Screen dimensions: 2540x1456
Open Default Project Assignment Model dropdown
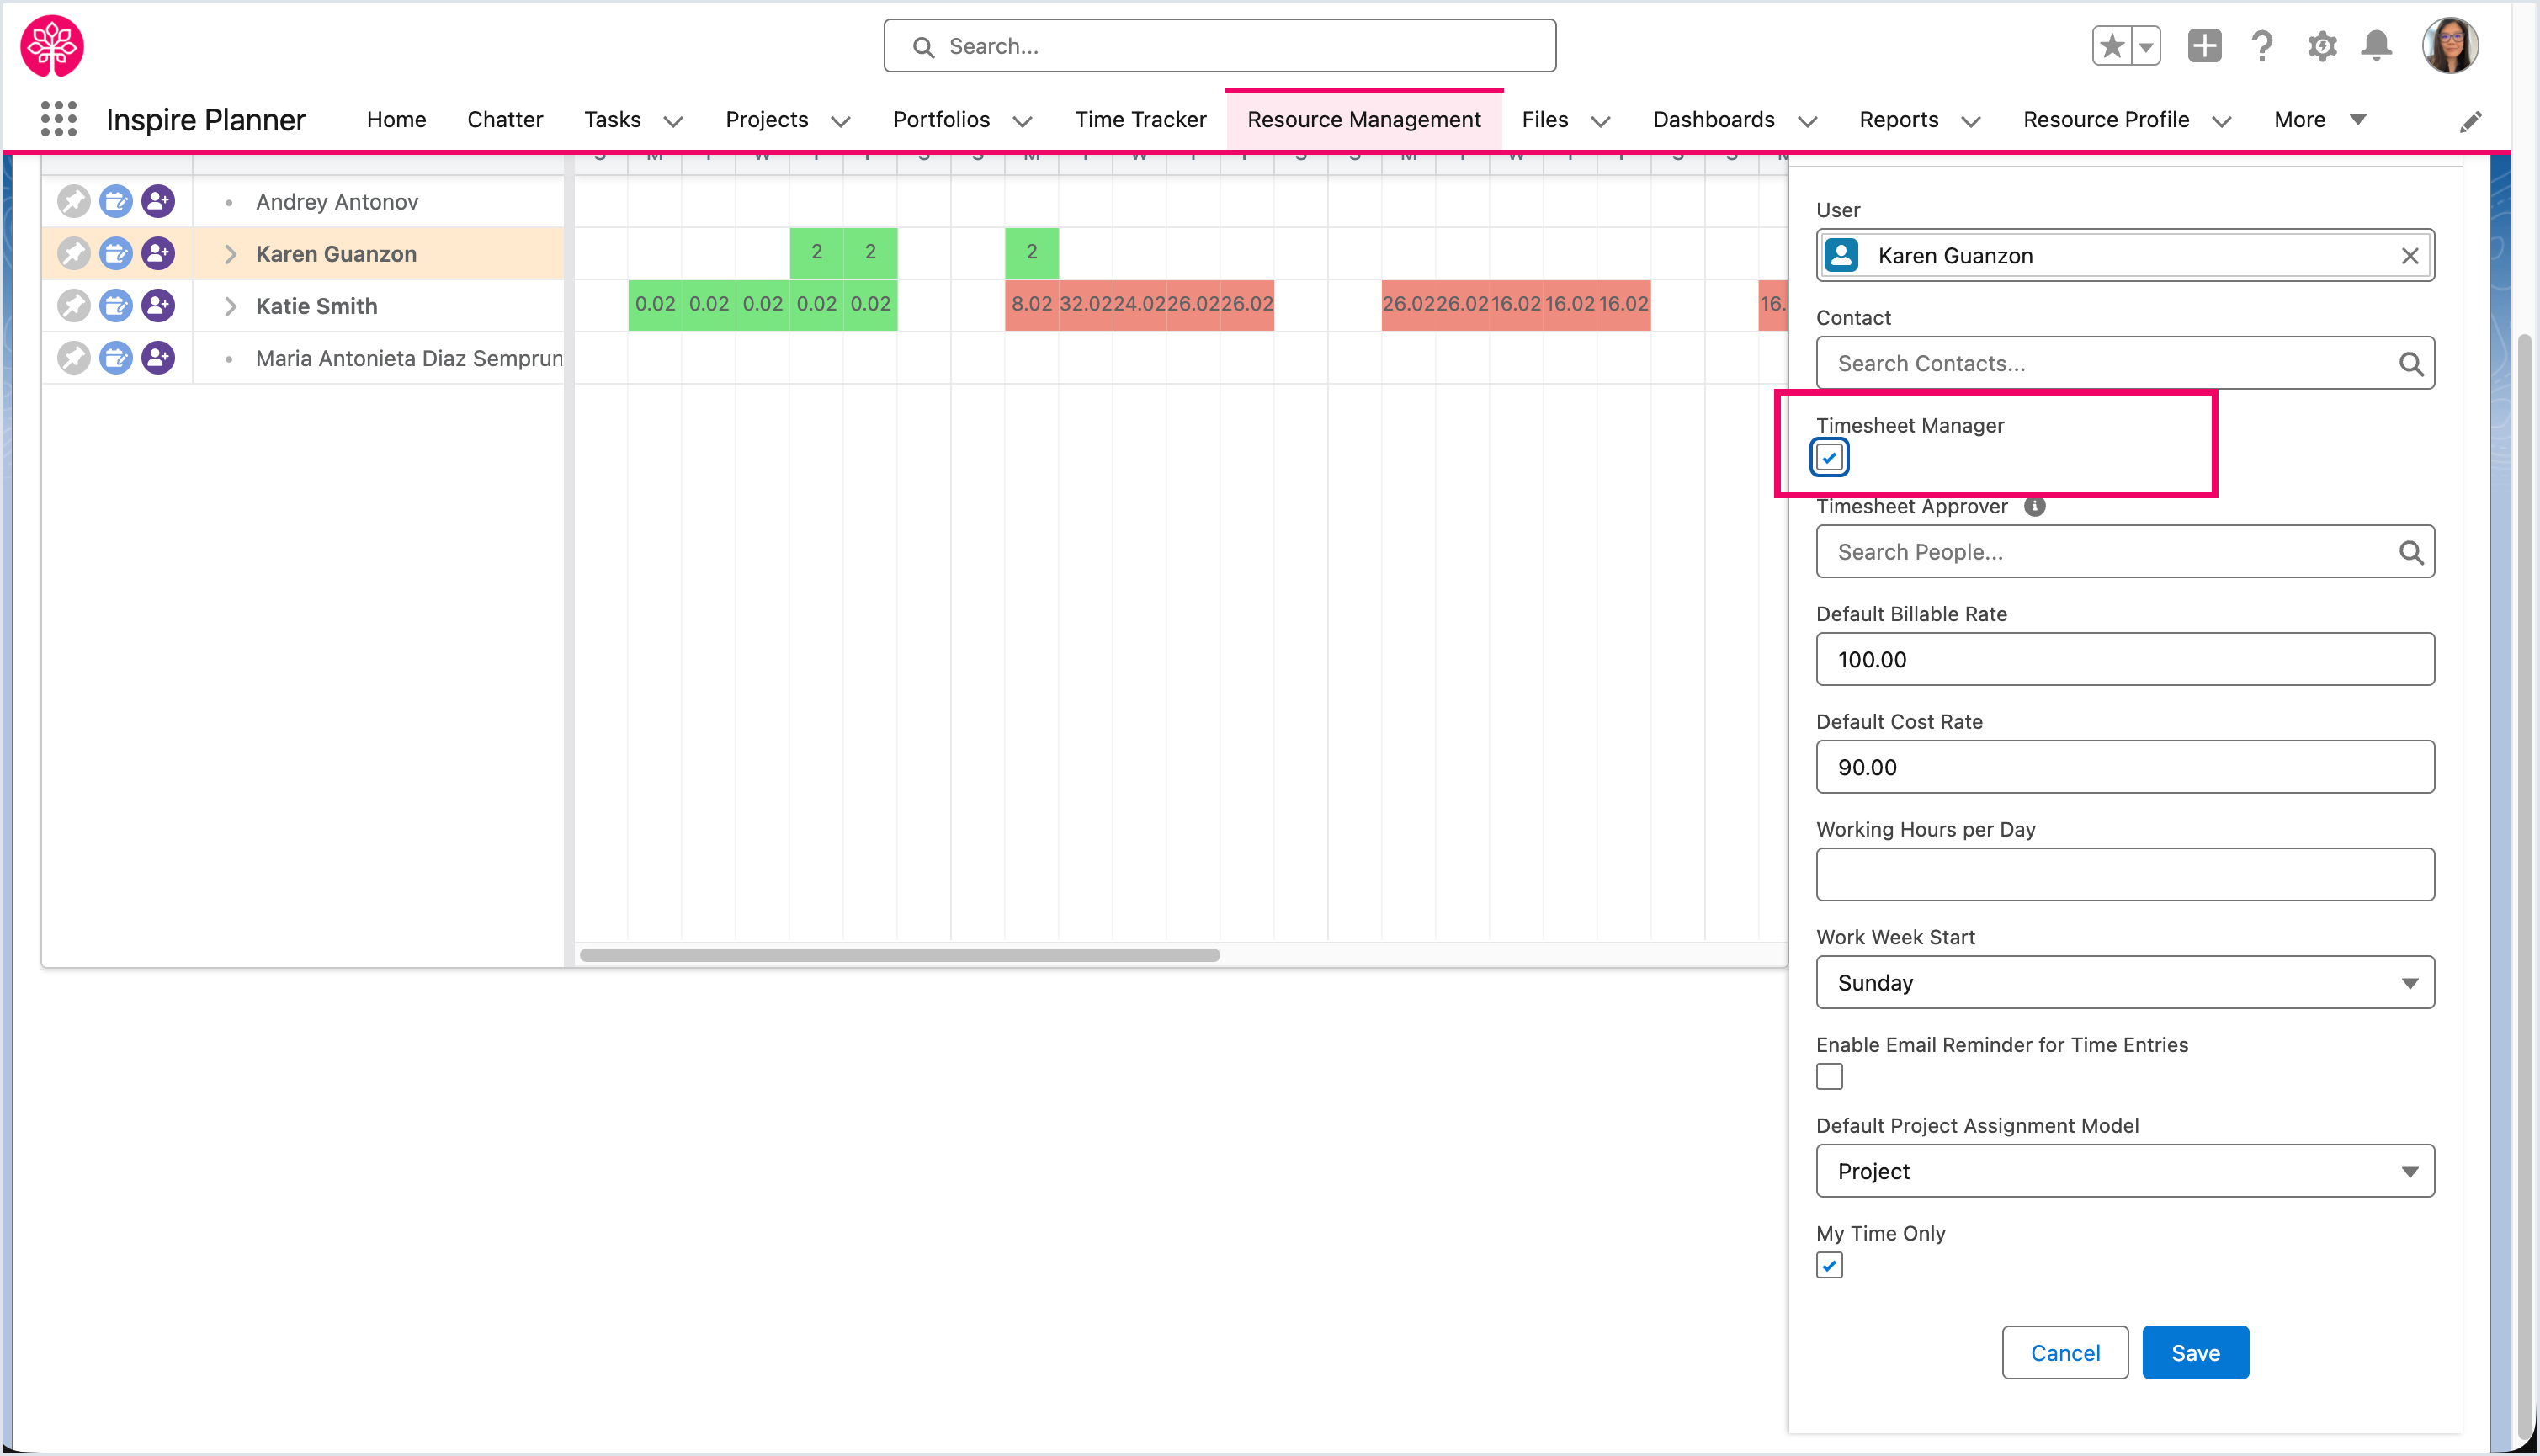point(2124,1171)
